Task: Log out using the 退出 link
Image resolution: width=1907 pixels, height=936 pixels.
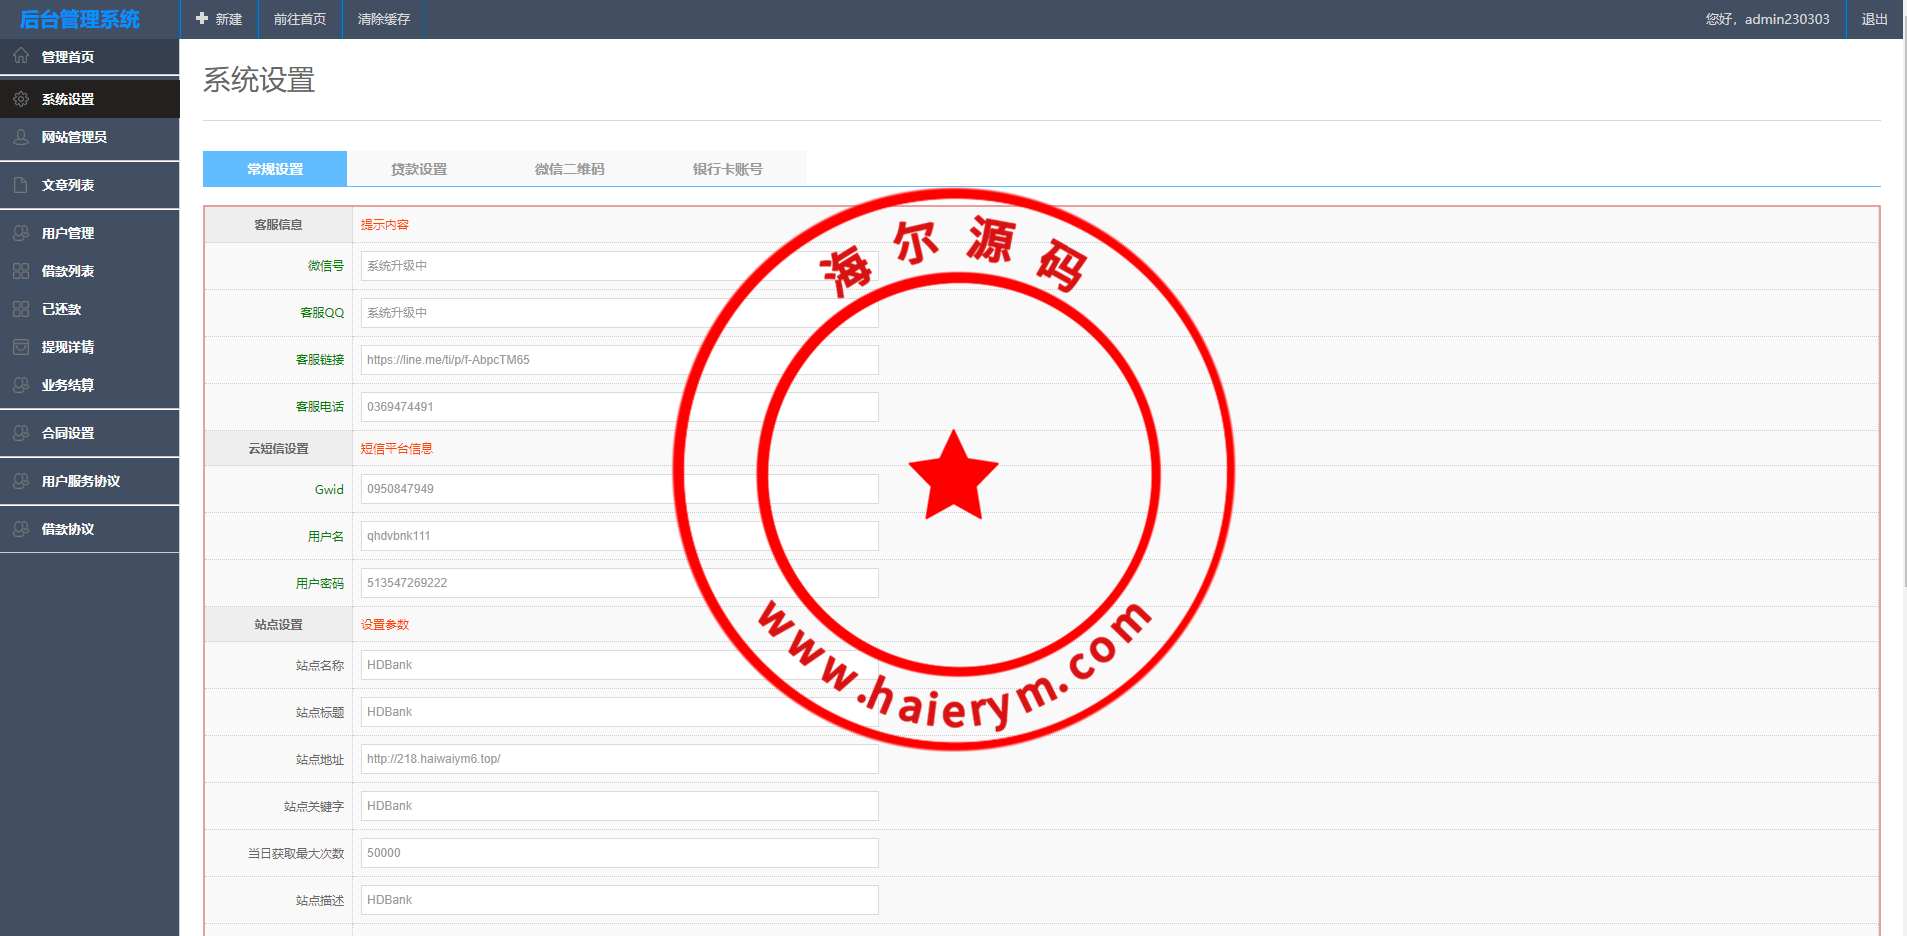Action: [x=1874, y=19]
